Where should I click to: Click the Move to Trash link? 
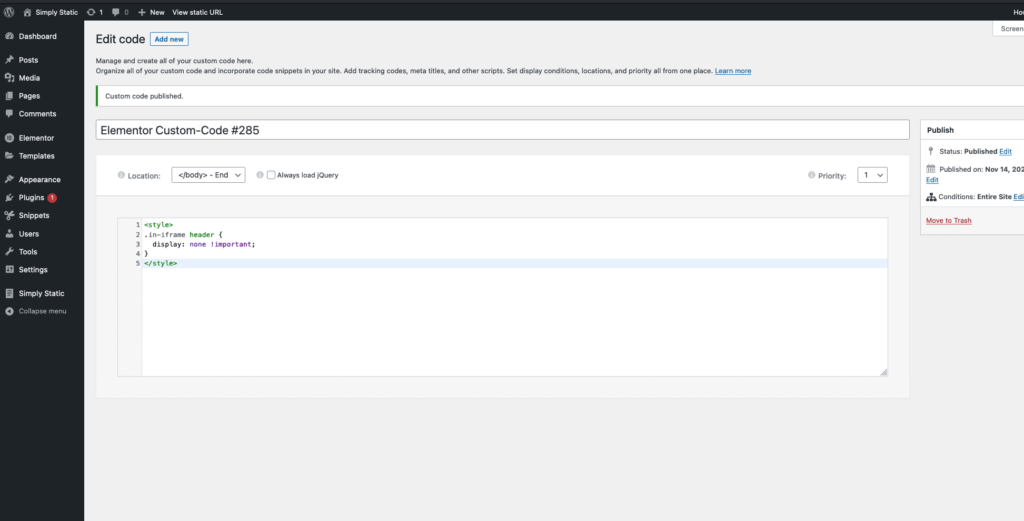coord(948,221)
